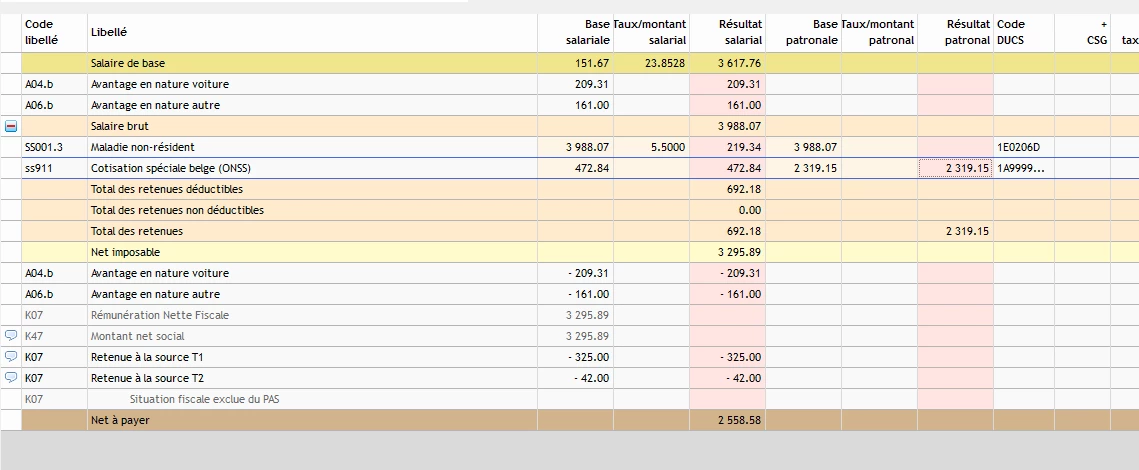Select Net à payer amount 2 558.58
Image resolution: width=1139 pixels, height=470 pixels.
coord(739,420)
